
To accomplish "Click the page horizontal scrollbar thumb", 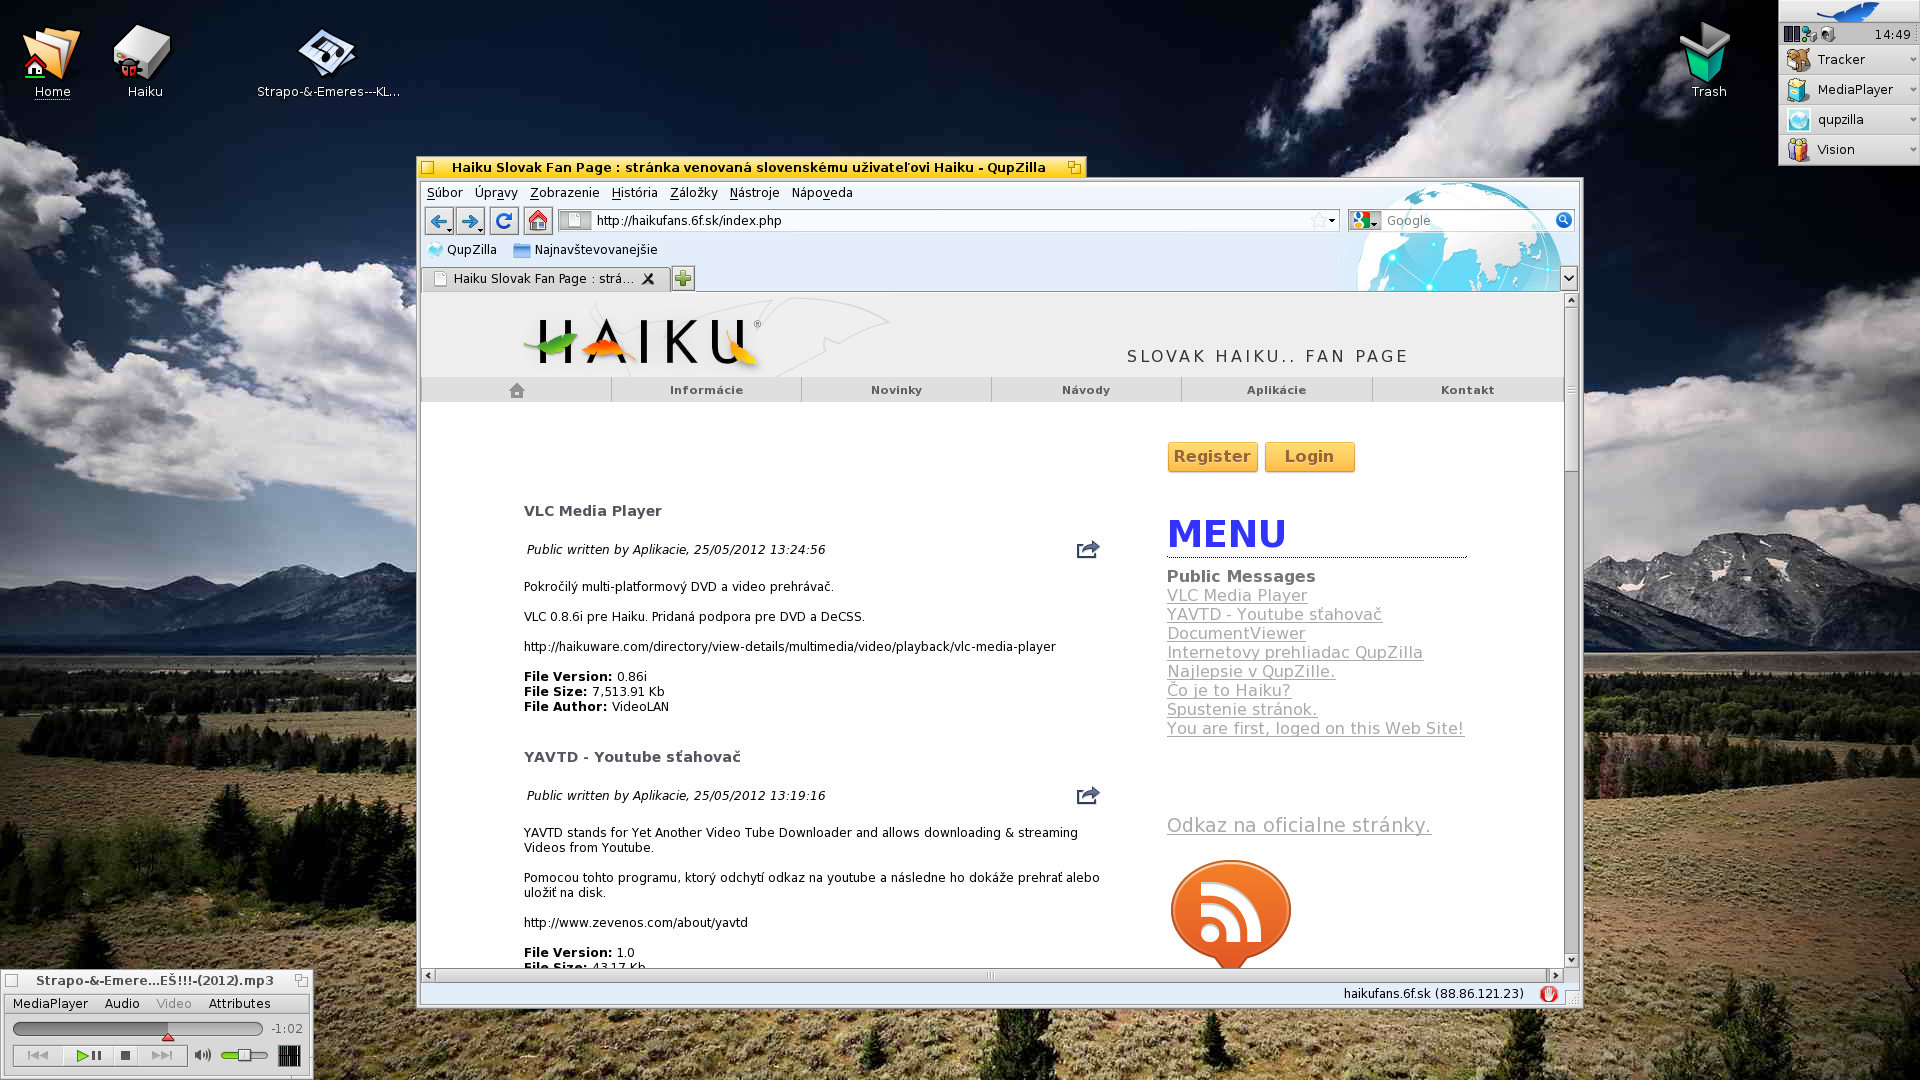I will pos(991,976).
